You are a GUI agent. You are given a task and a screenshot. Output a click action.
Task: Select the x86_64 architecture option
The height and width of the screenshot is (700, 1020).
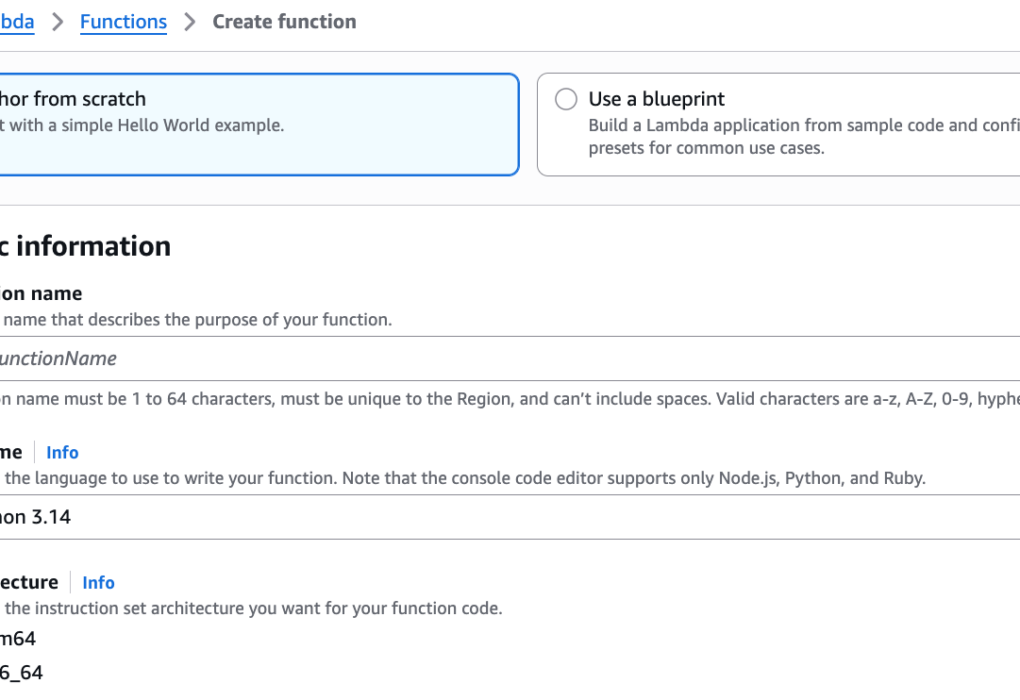coord(21,672)
